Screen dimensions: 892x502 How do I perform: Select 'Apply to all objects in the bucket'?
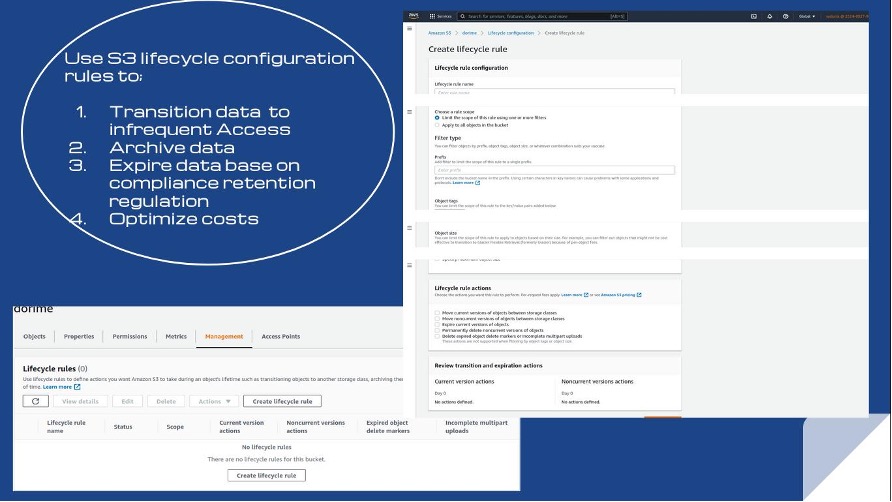tap(437, 125)
